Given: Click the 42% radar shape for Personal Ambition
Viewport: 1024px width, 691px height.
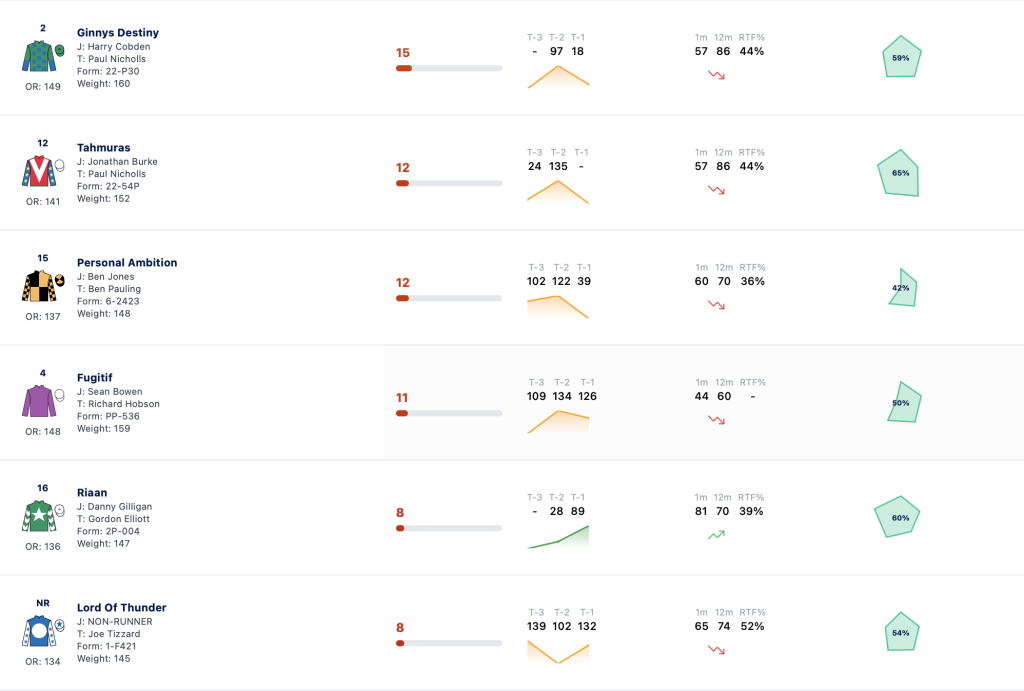Looking at the screenshot, I should (903, 287).
